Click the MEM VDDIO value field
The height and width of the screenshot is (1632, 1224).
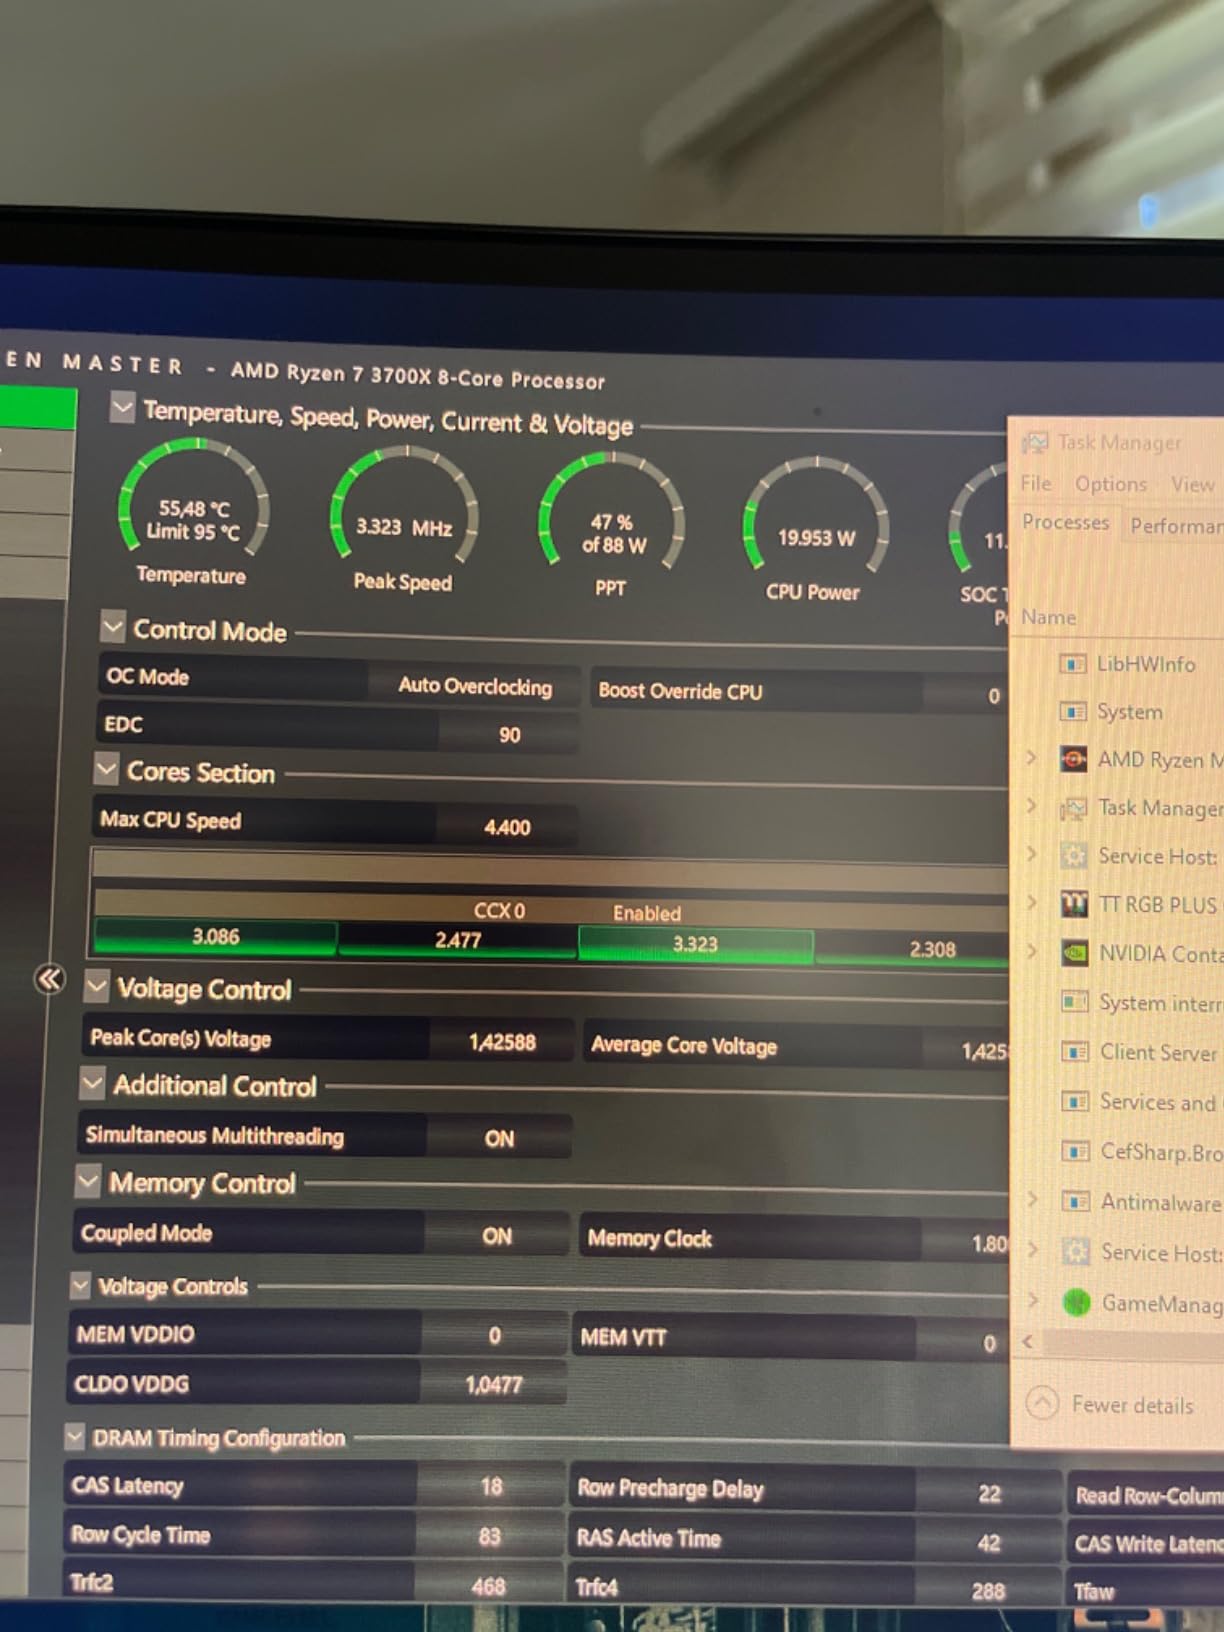tap(494, 1335)
